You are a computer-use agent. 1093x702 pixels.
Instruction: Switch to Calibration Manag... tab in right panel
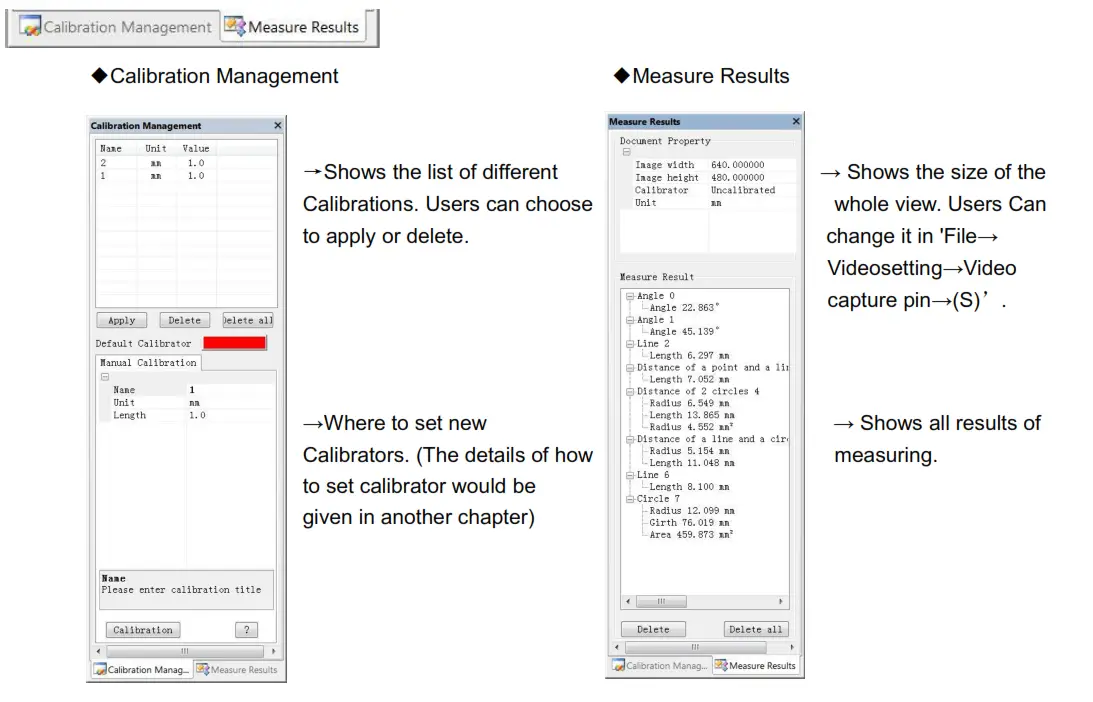pos(660,666)
